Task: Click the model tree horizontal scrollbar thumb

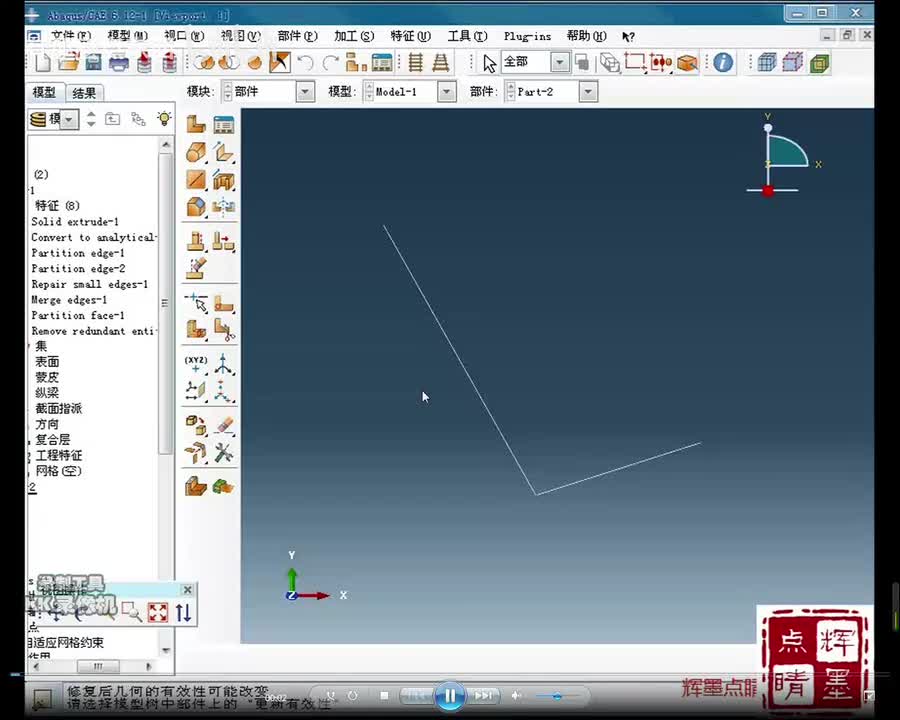Action: pyautogui.click(x=98, y=667)
